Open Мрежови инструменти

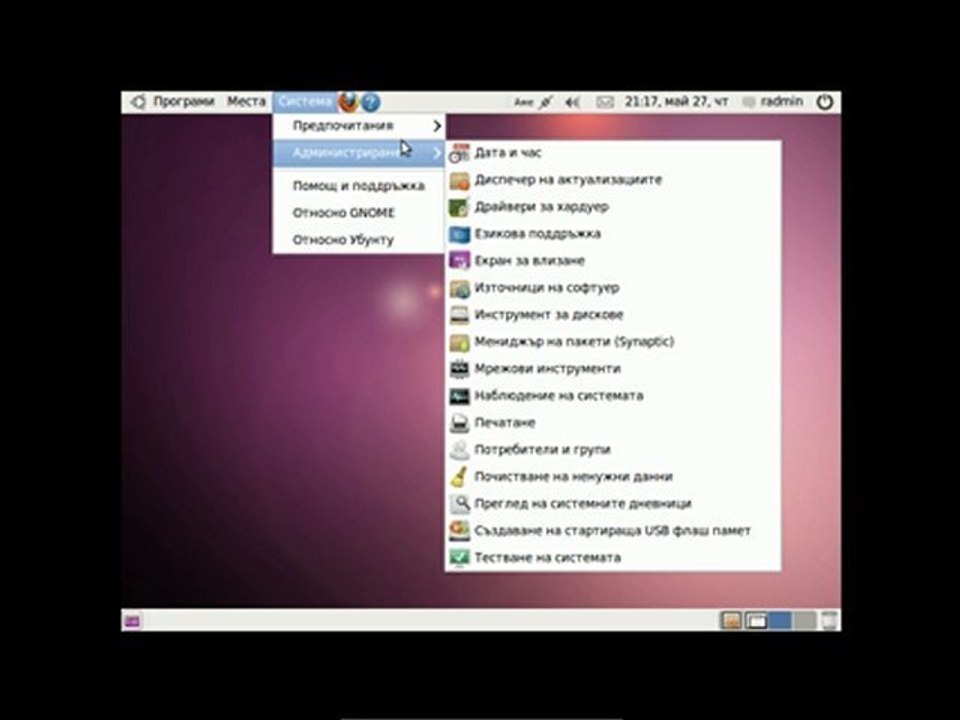[613, 369]
